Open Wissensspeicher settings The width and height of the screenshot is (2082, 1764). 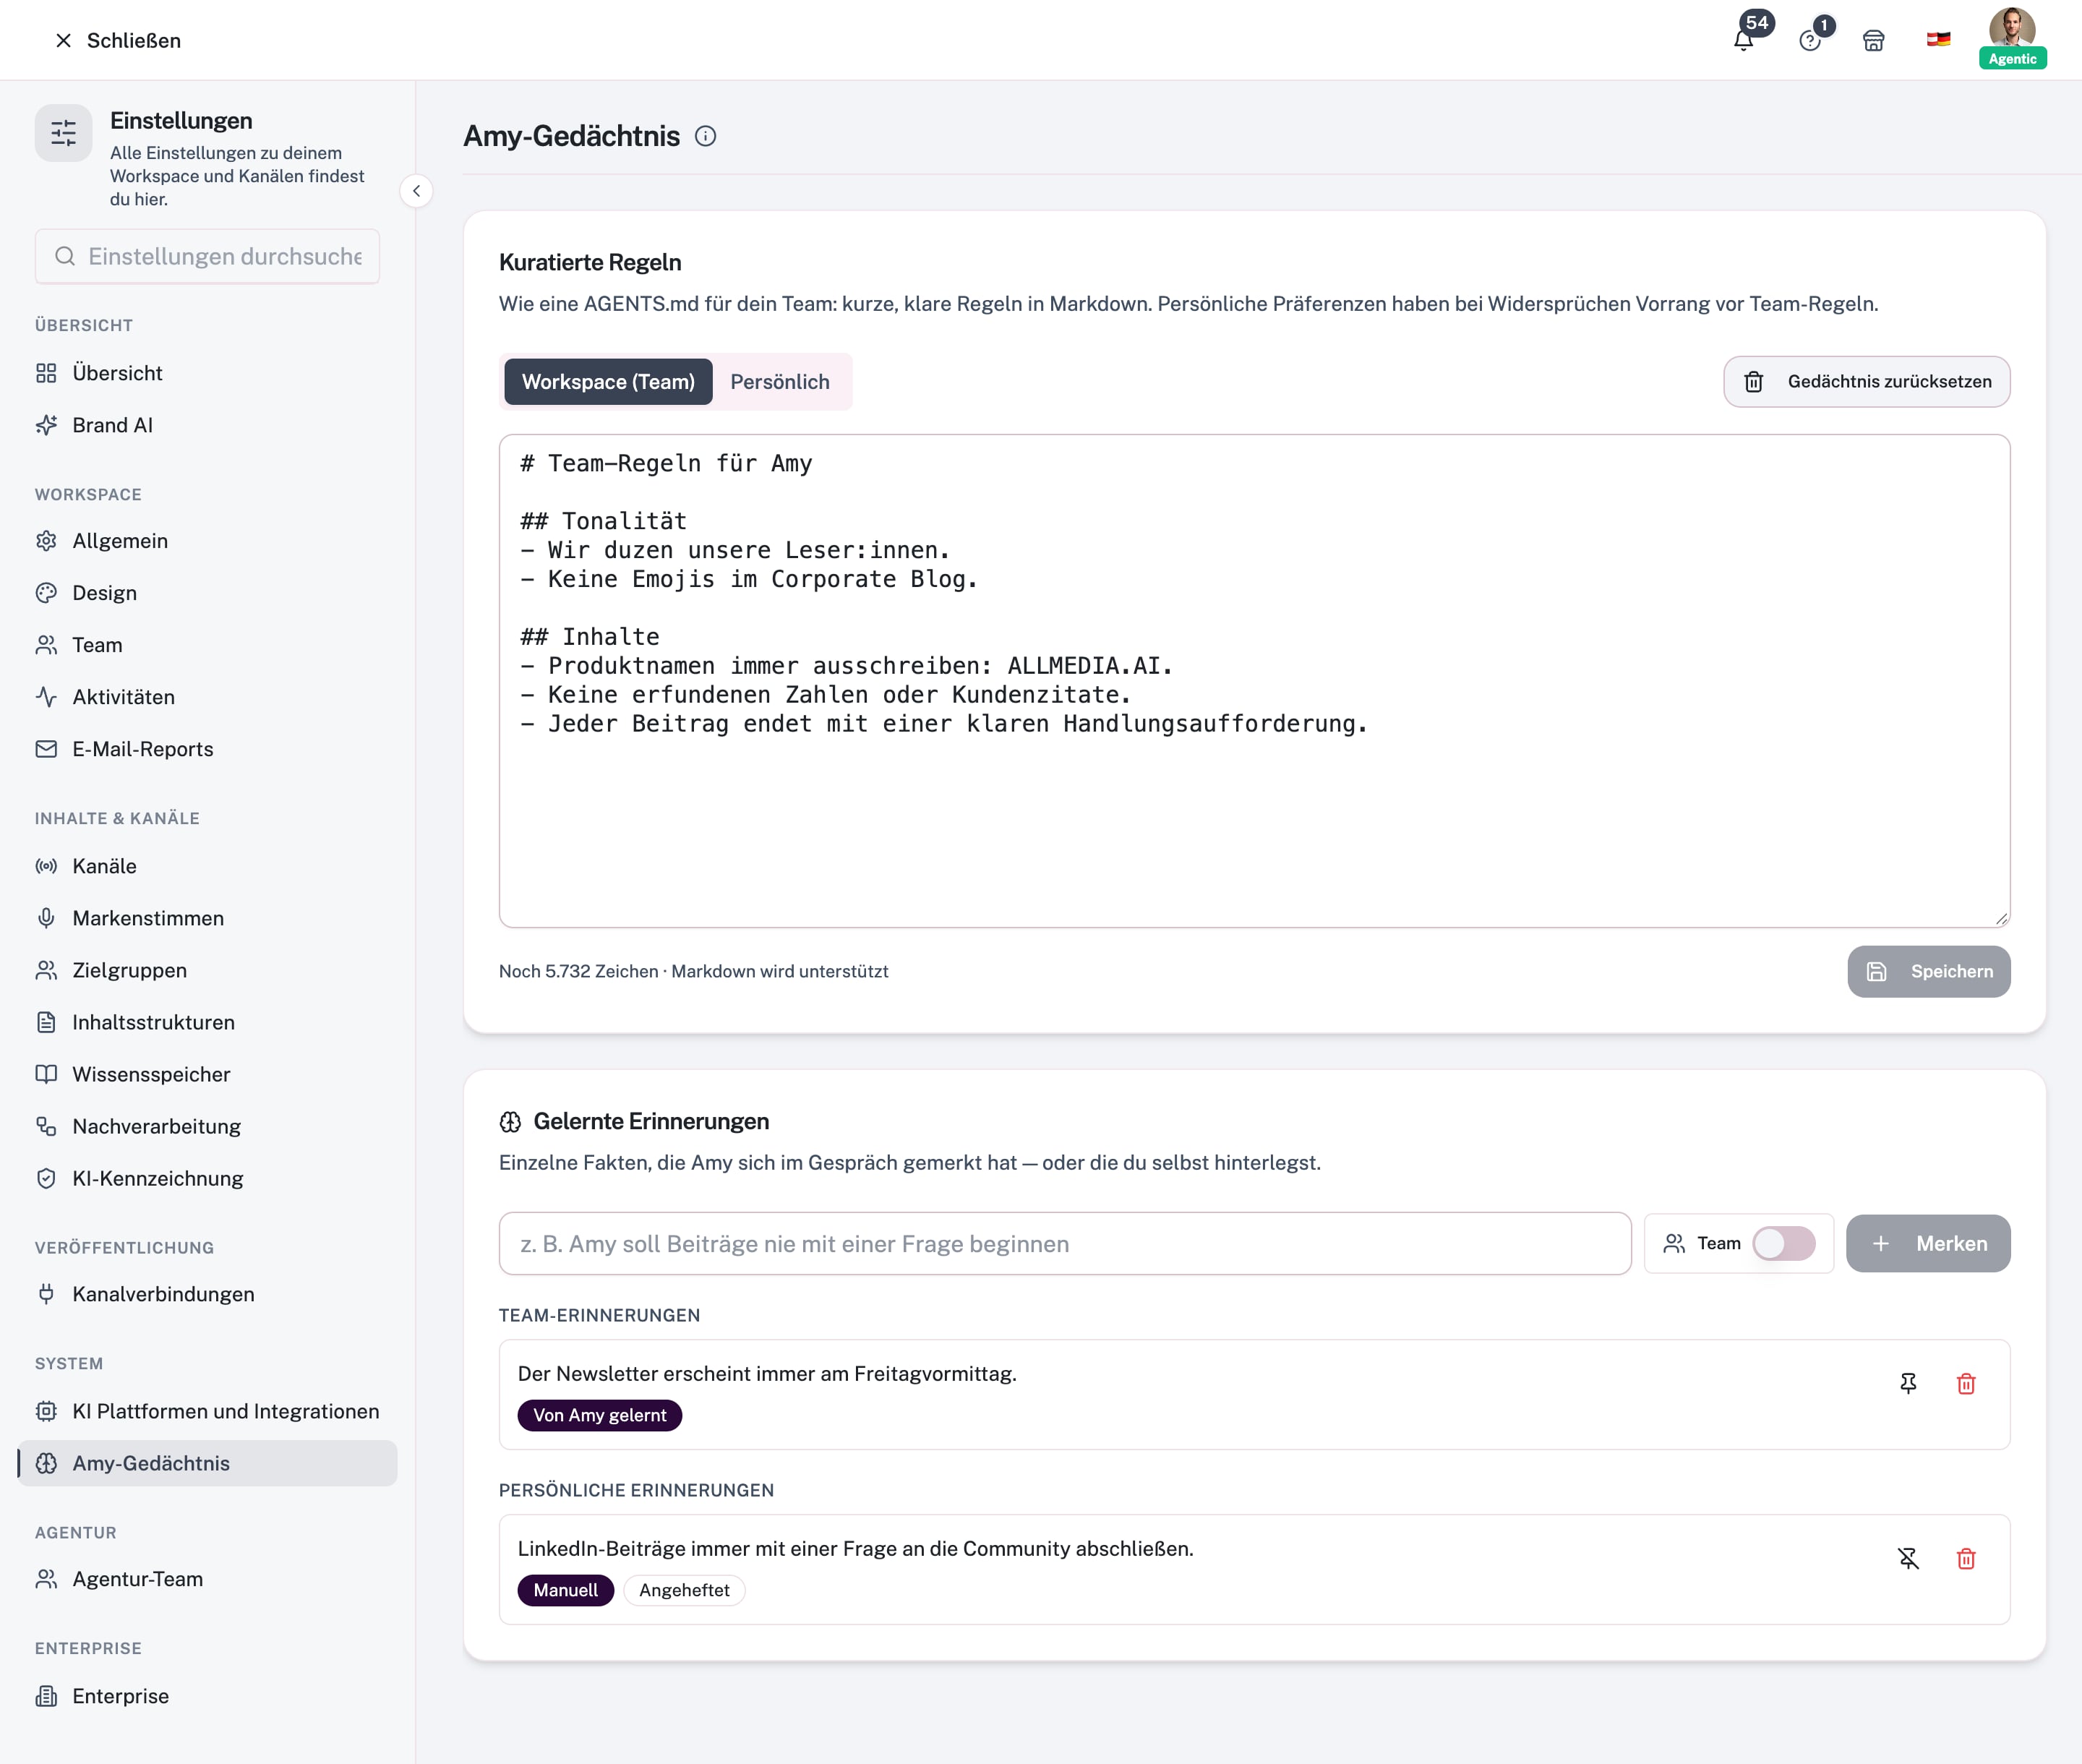coord(207,1074)
